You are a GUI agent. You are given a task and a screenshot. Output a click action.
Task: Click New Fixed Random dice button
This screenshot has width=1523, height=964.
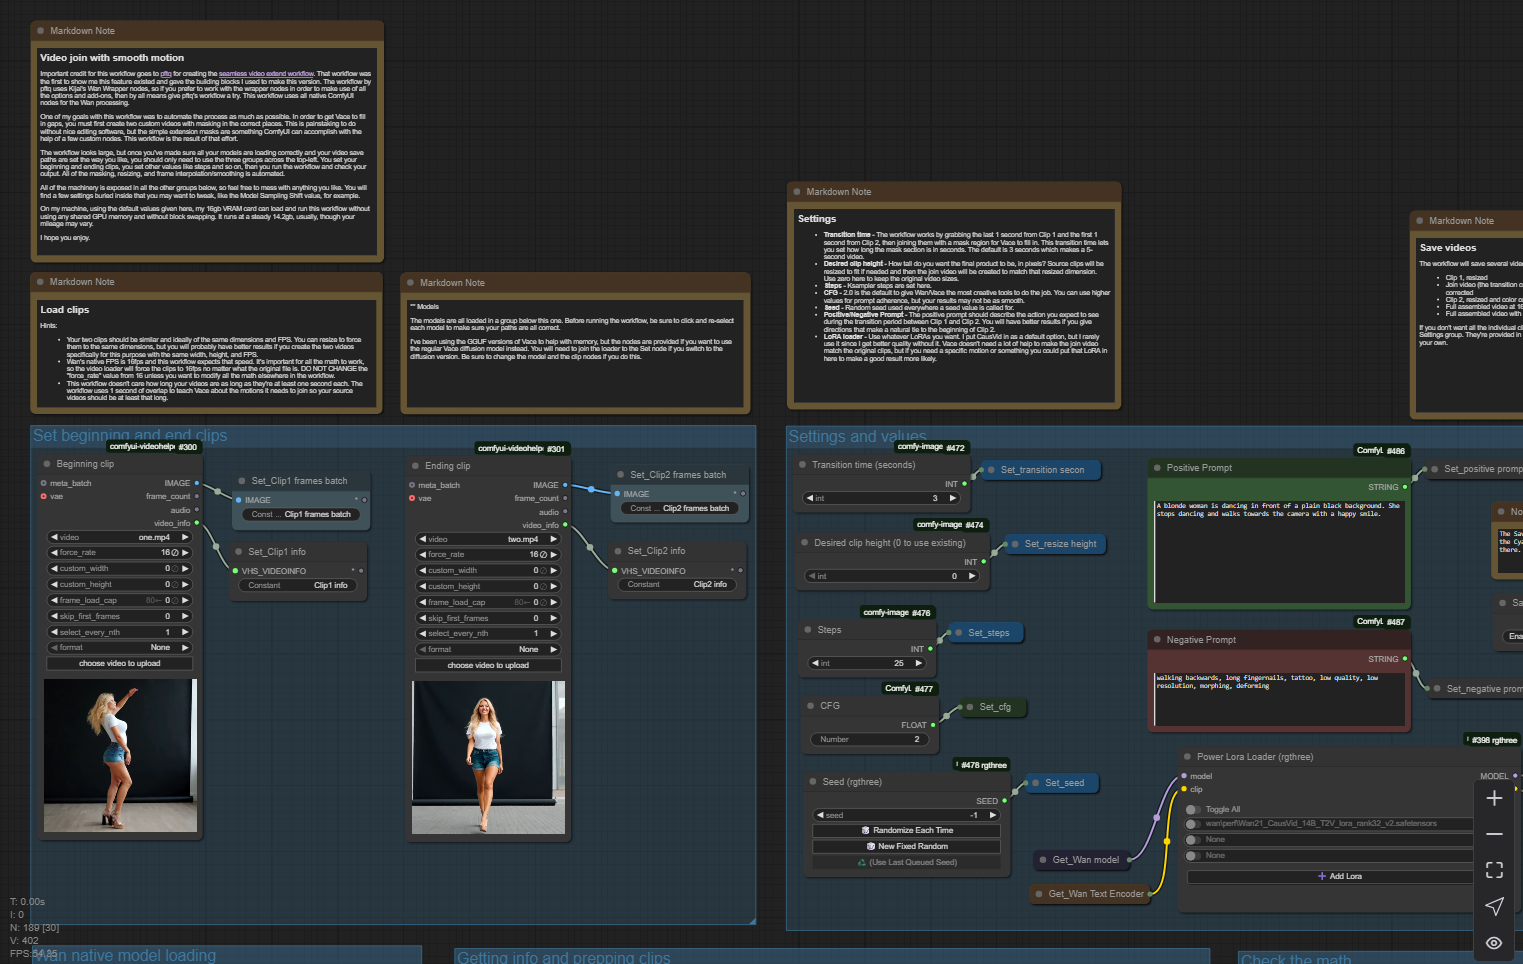[x=906, y=846]
